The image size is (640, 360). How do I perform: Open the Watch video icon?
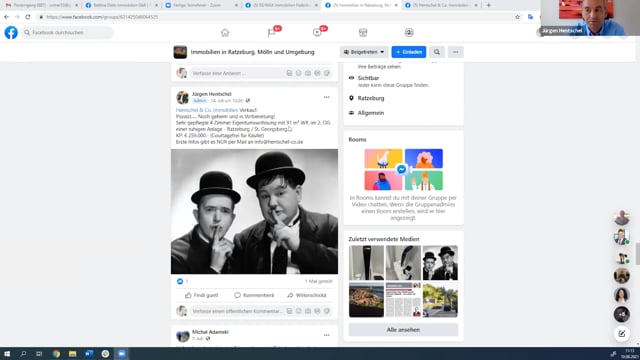click(x=317, y=33)
